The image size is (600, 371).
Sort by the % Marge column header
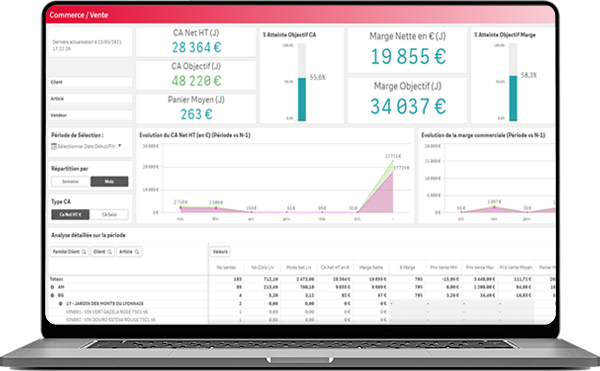(407, 267)
